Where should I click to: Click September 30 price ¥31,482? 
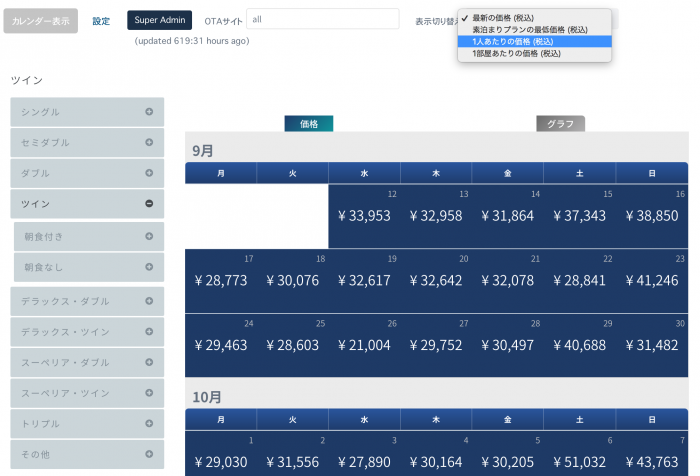tap(652, 345)
